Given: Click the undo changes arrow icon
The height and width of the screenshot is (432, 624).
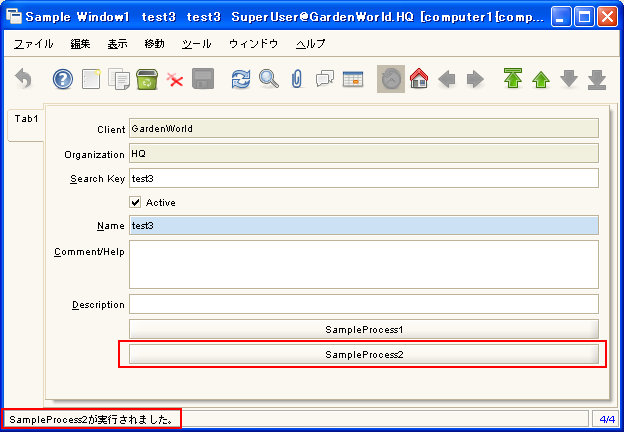Looking at the screenshot, I should [x=23, y=79].
